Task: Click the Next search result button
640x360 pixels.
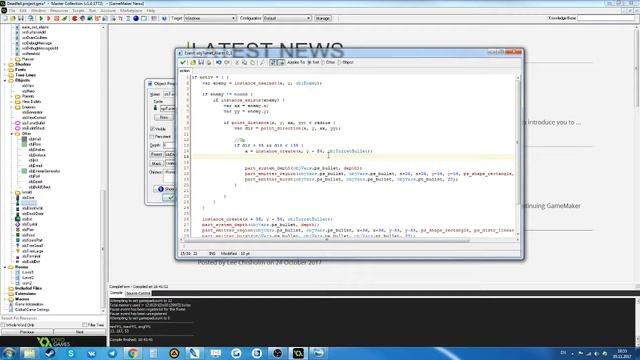Action: point(80,332)
